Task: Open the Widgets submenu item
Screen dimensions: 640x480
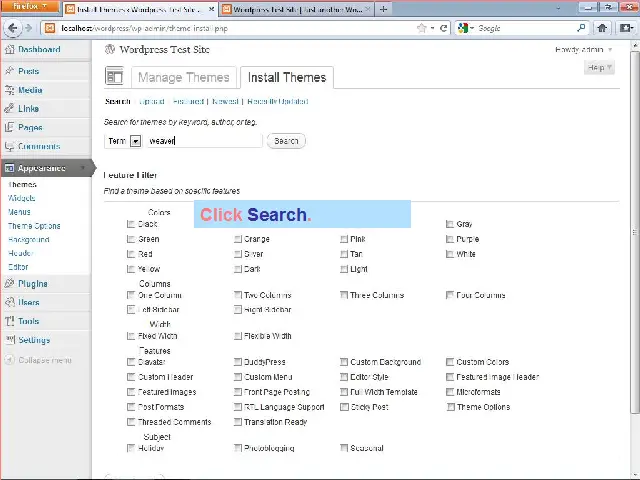Action: click(x=22, y=198)
